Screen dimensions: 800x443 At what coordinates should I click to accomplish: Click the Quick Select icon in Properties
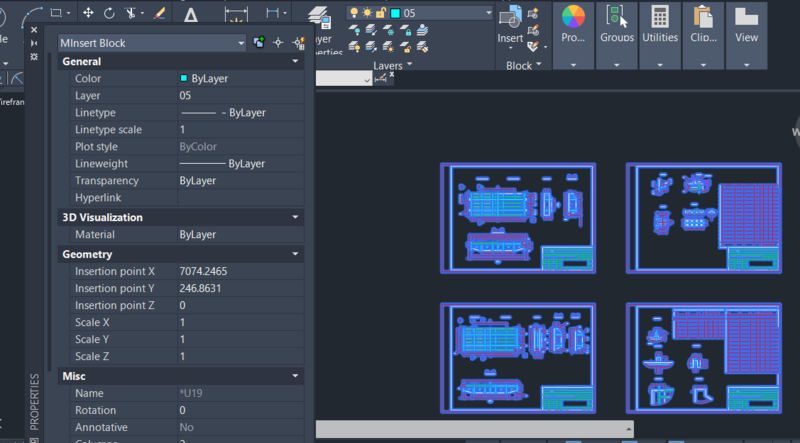[297, 43]
